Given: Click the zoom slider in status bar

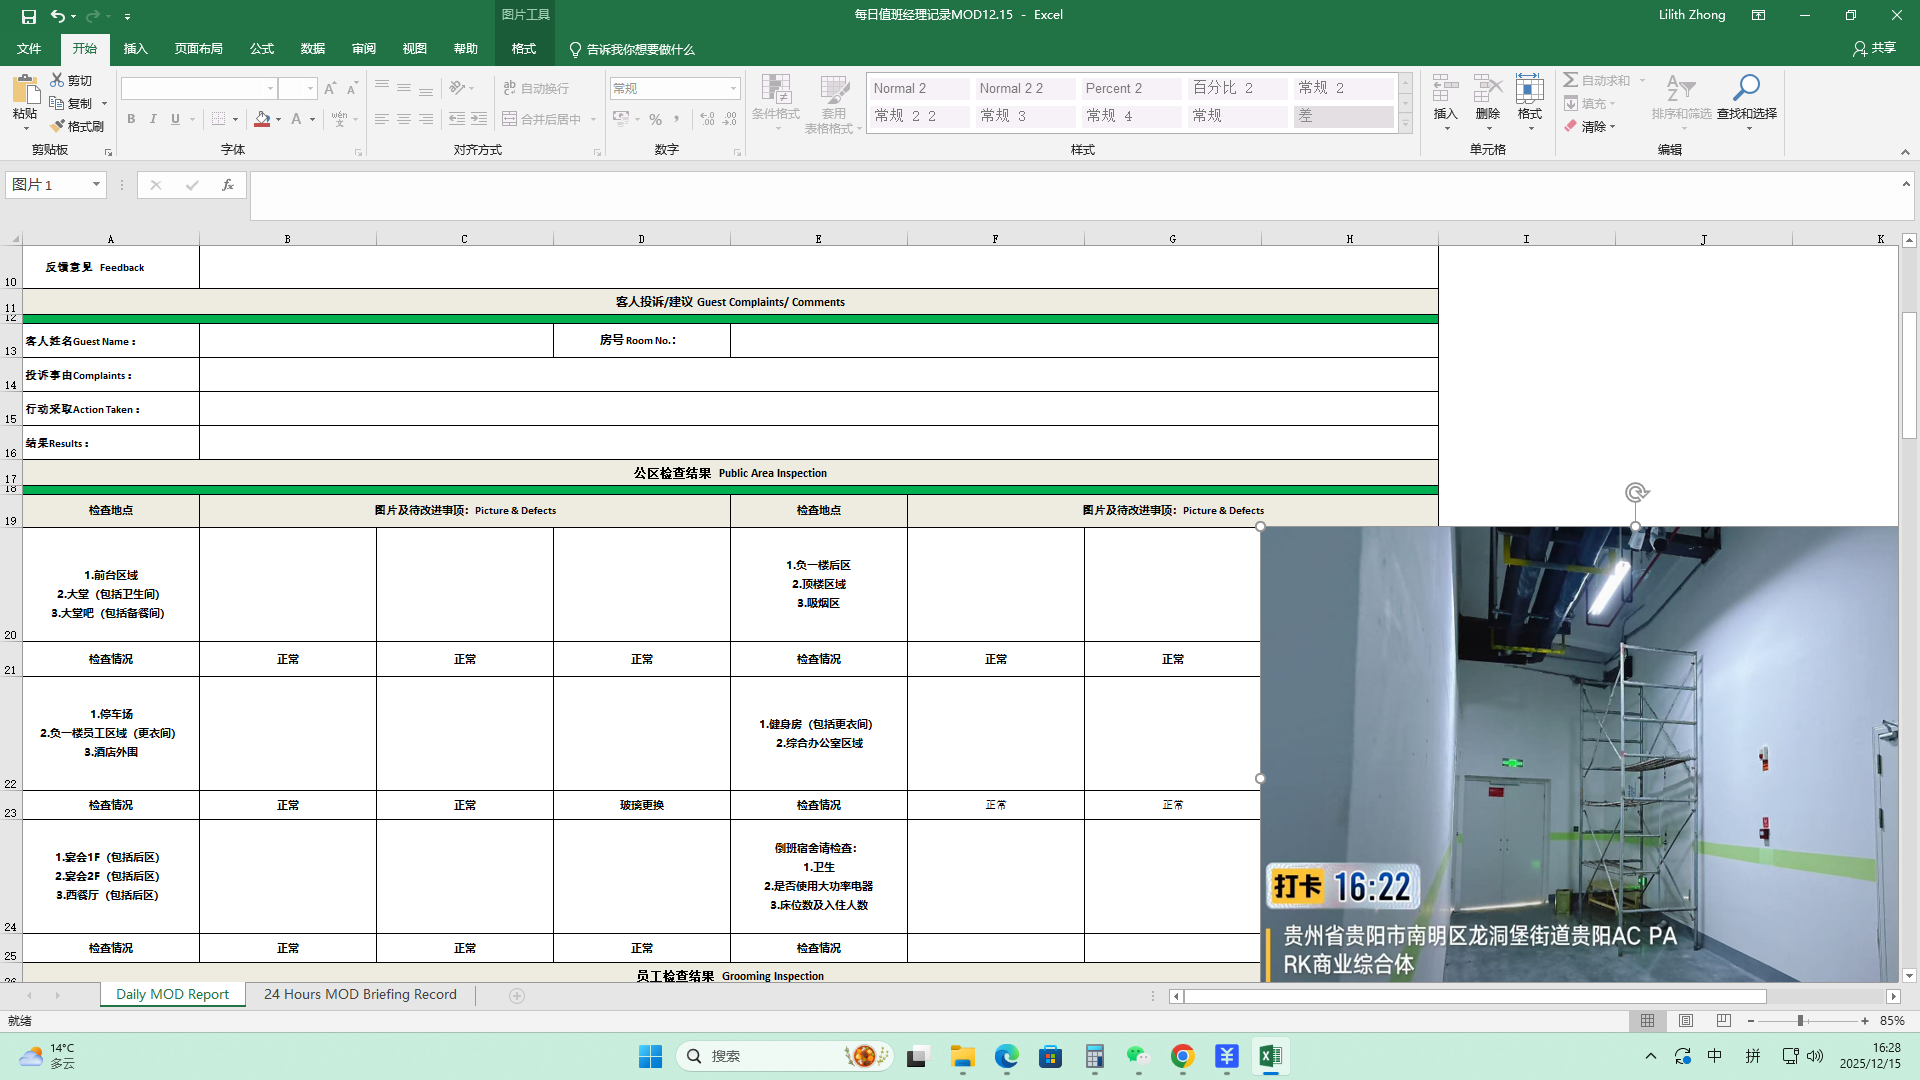Looking at the screenshot, I should (x=1800, y=1021).
